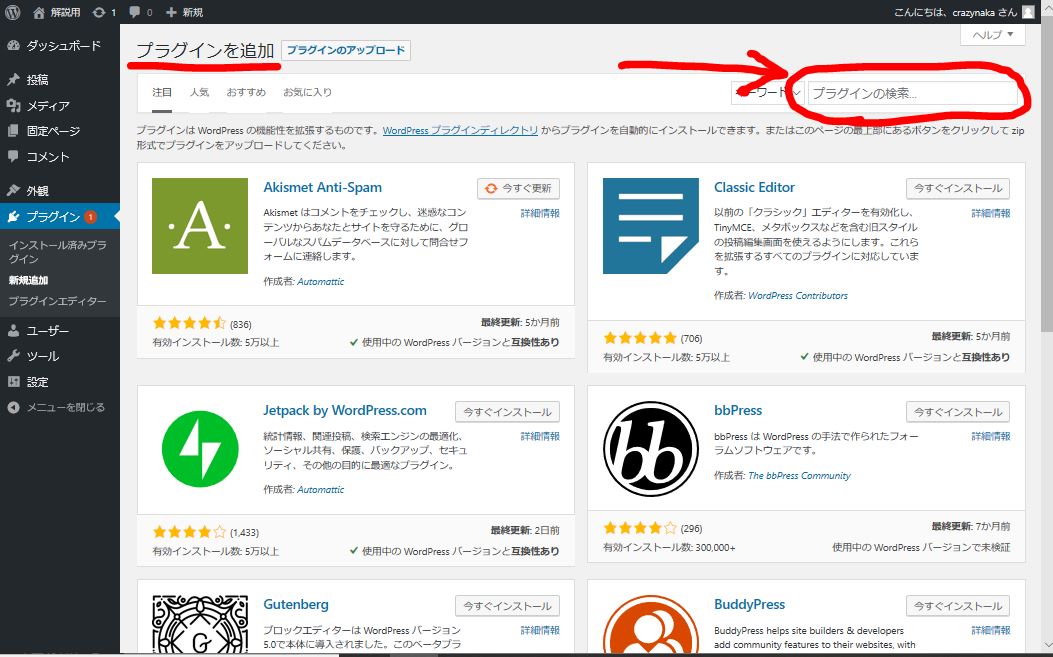Viewport: 1053px width, 657px height.
Task: Install Jetpack with 今すぐインストール
Action: coord(507,412)
